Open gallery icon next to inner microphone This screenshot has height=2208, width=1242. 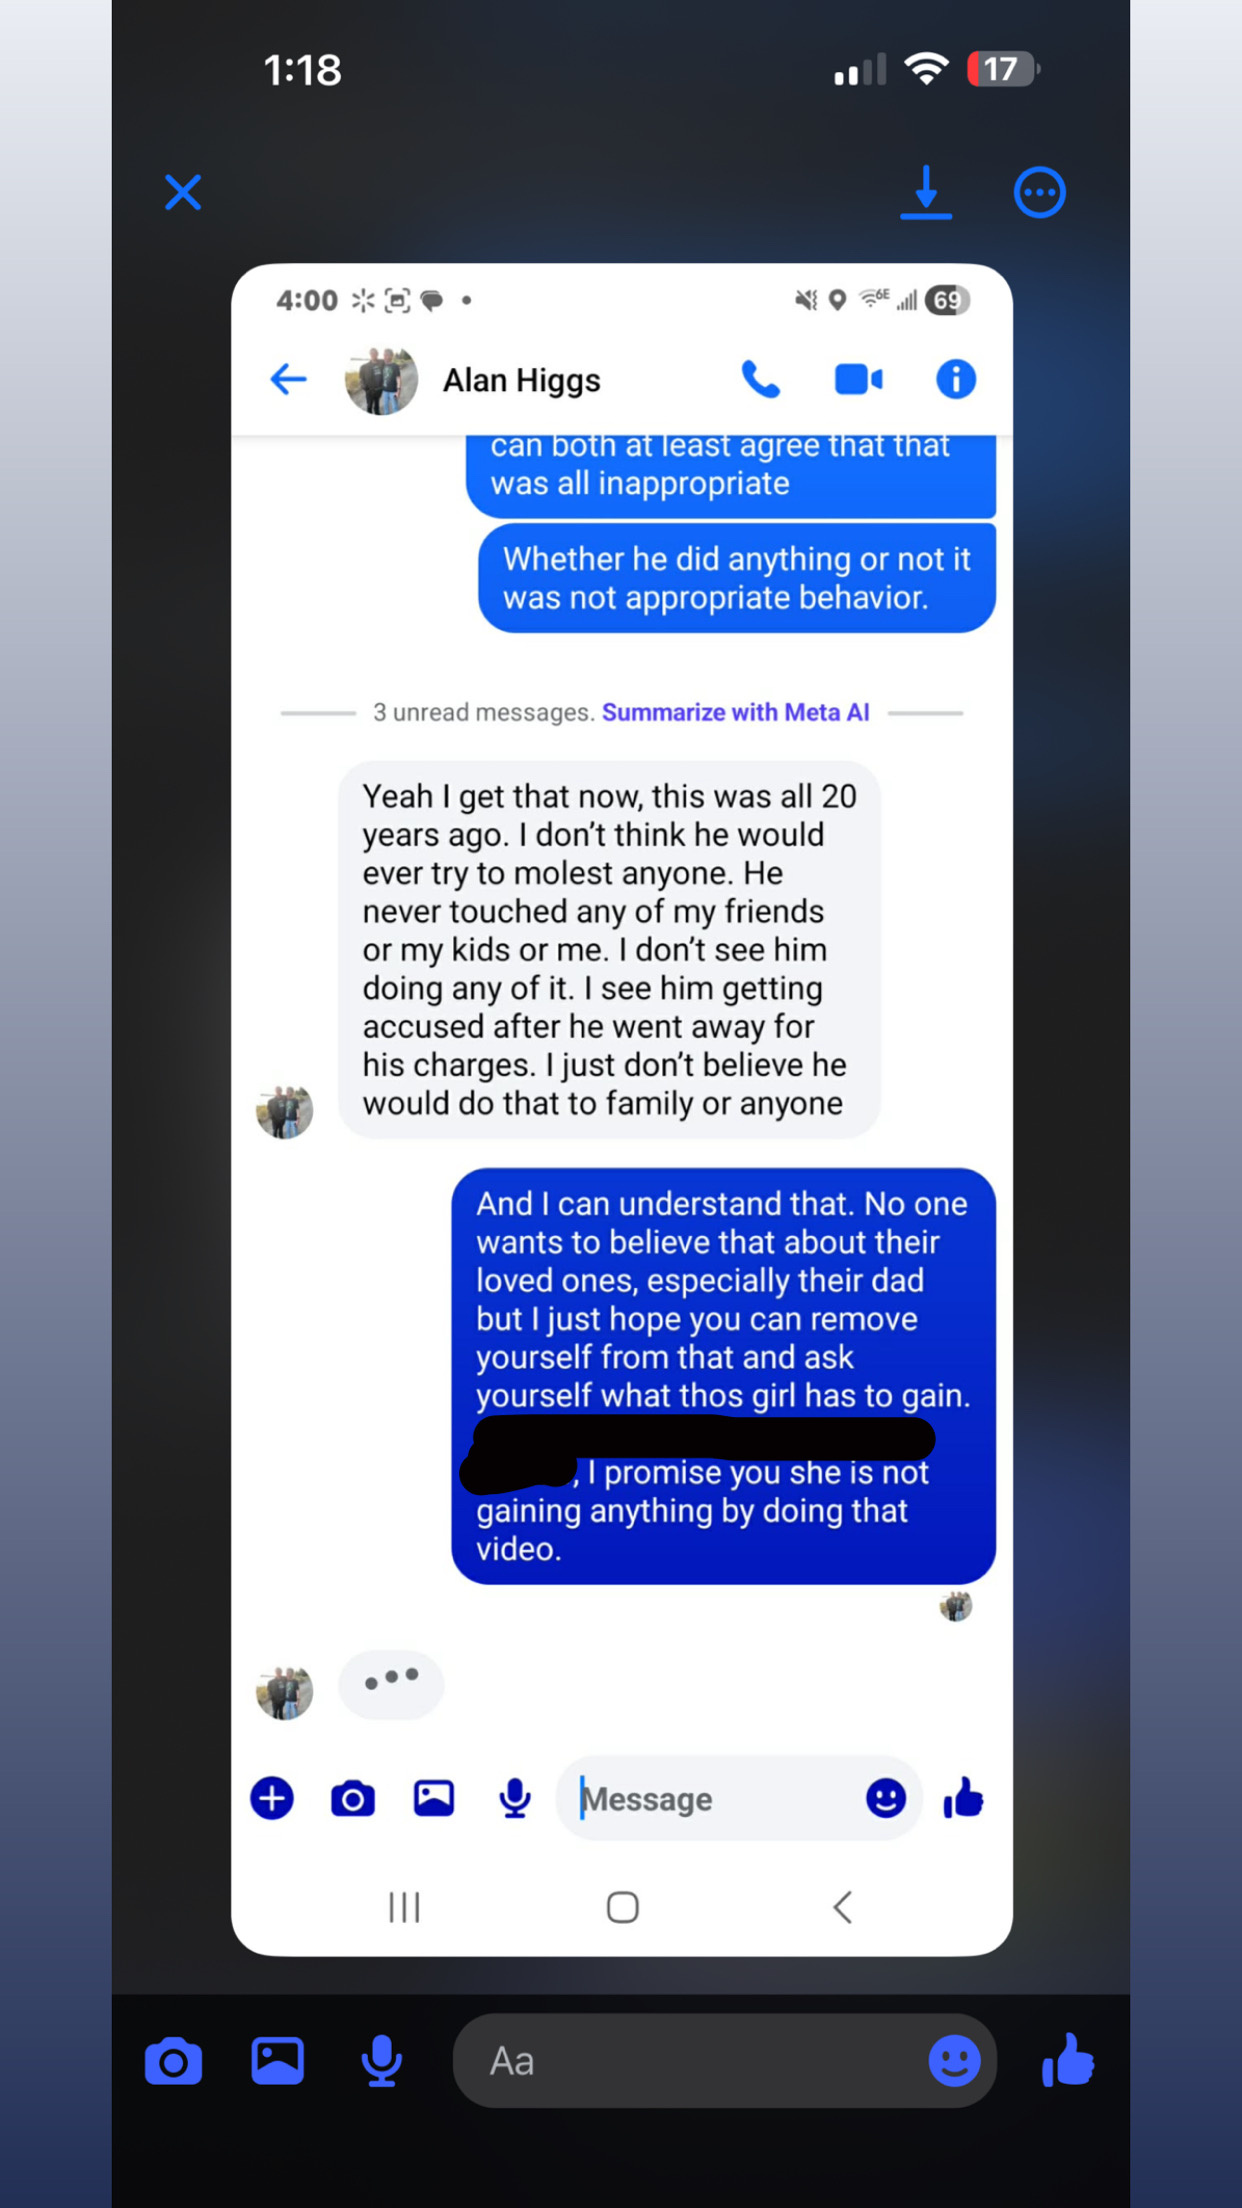coord(434,1798)
